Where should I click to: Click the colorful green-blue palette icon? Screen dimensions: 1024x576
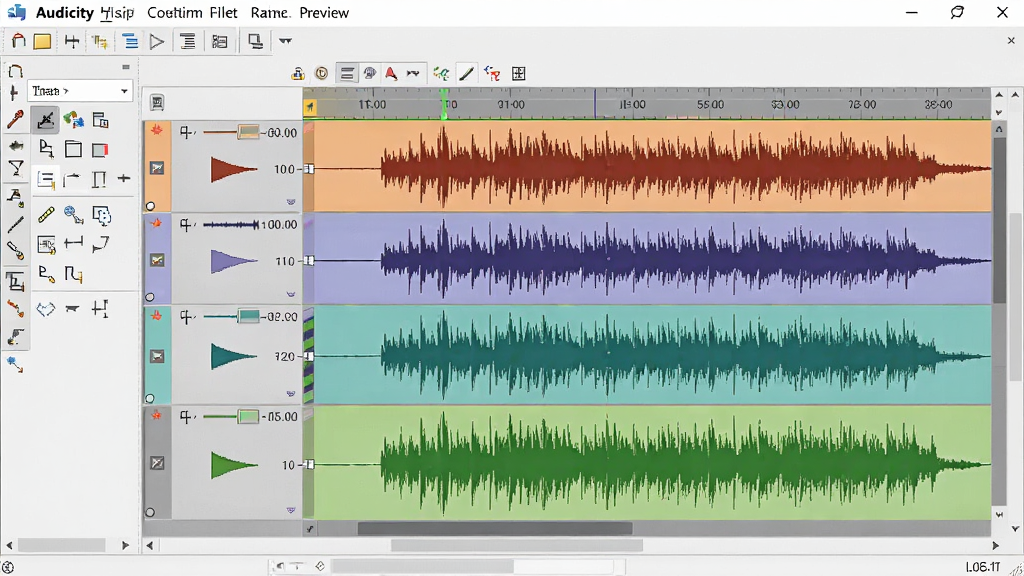tap(73, 120)
